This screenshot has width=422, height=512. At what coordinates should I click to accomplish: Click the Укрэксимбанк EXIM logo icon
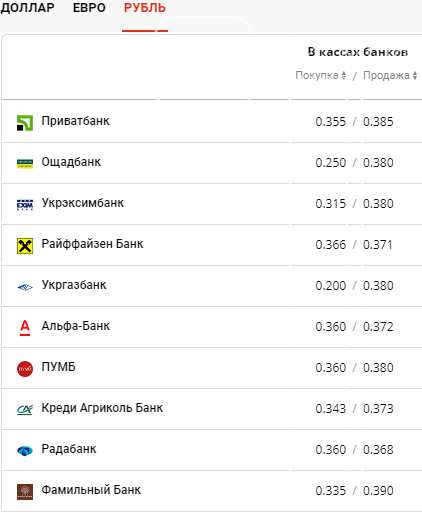(x=25, y=205)
